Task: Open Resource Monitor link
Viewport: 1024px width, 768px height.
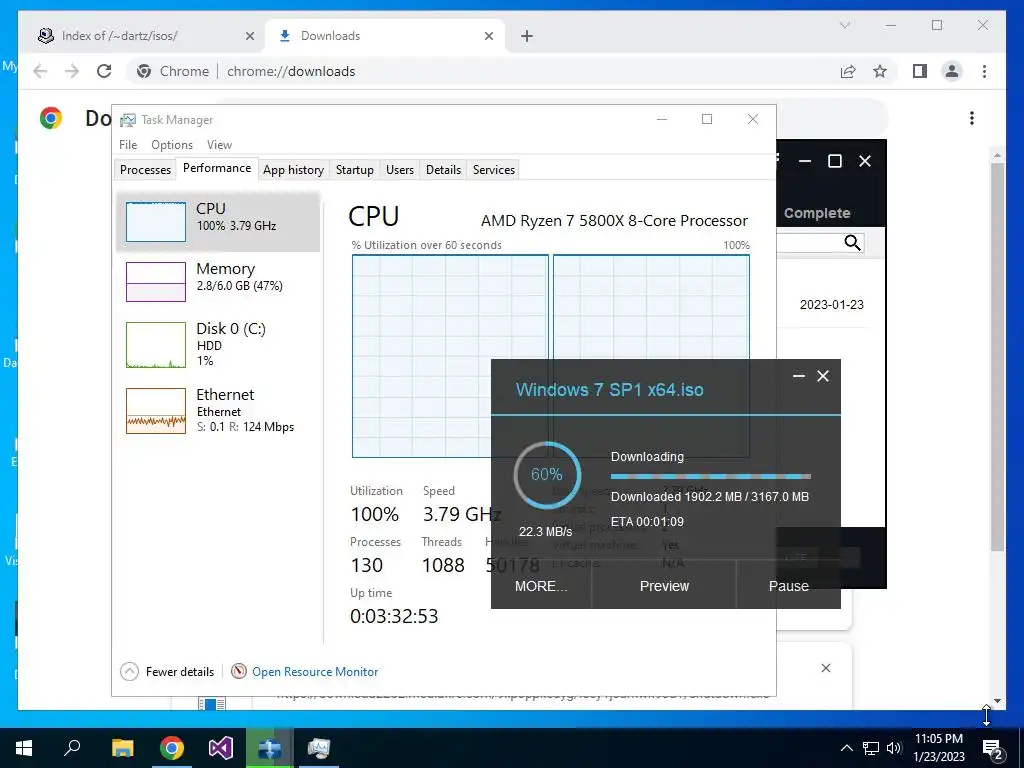Action: pos(315,671)
